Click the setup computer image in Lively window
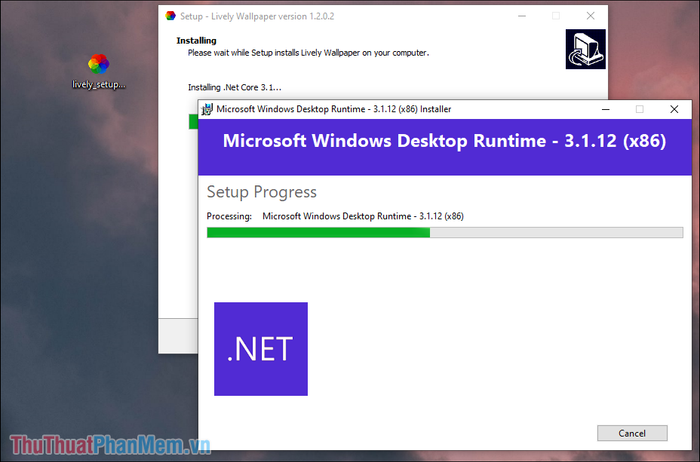Screen dimensions: 700x462 click(585, 49)
